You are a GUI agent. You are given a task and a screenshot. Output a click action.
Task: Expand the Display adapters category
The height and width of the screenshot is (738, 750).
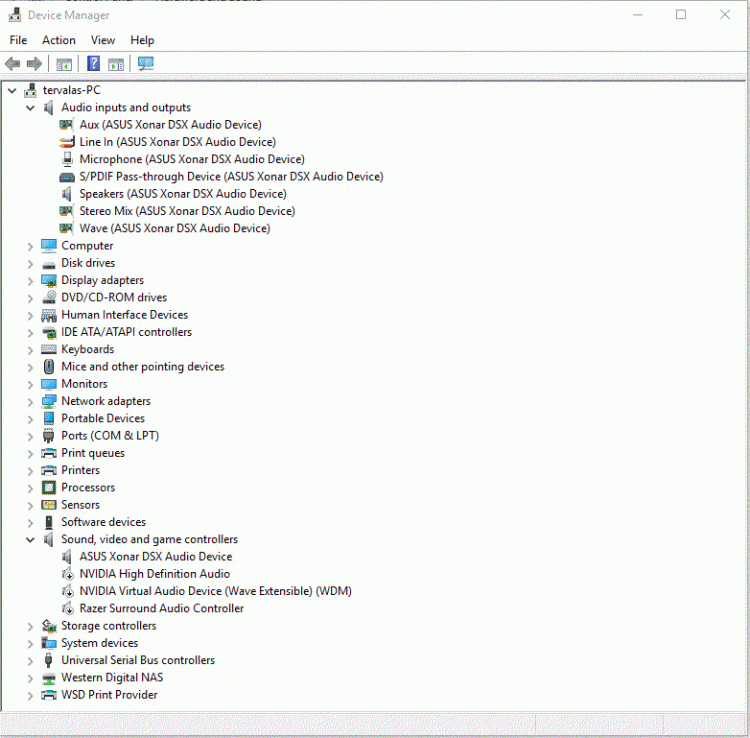[30, 281]
